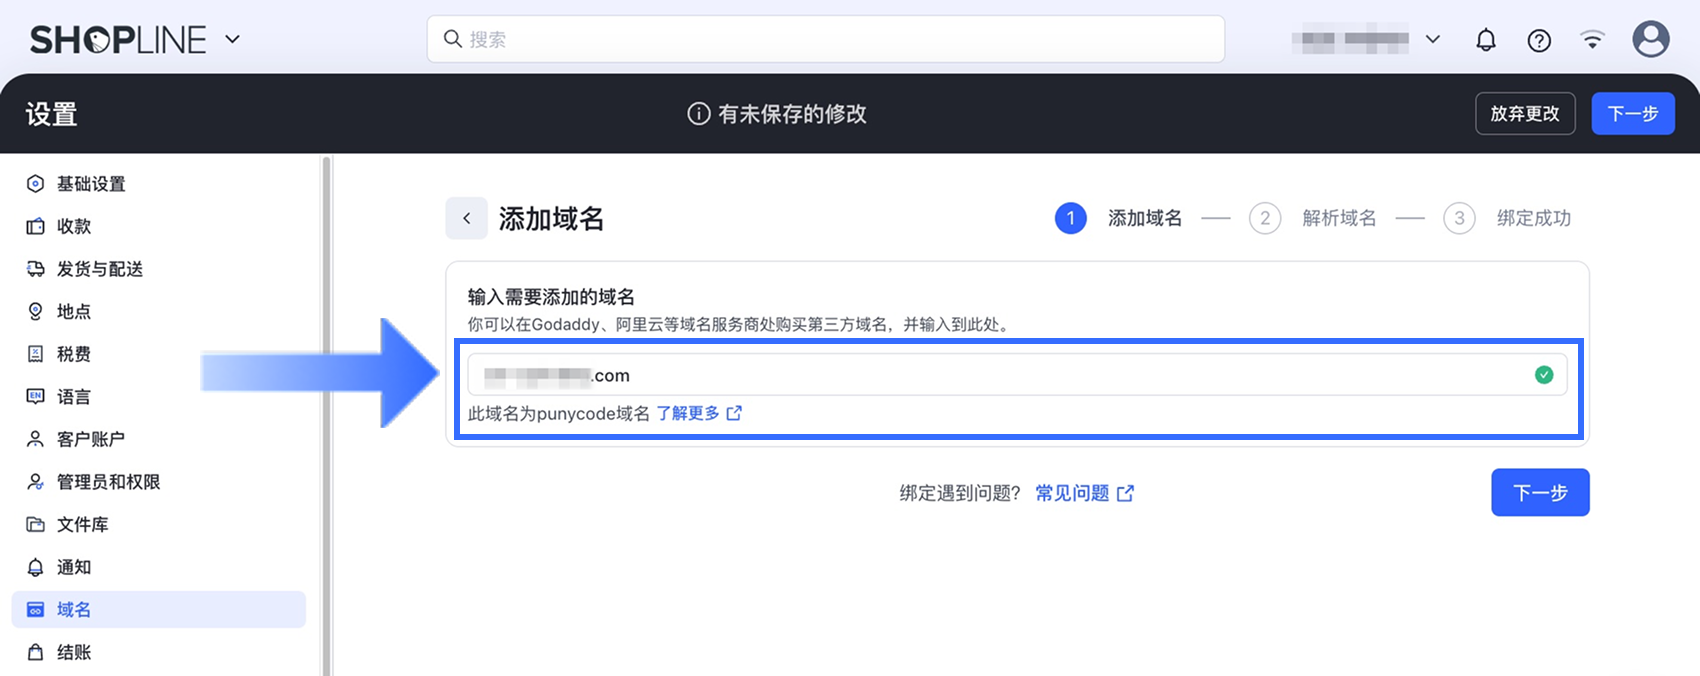Select the 域名 sidebar item

click(x=160, y=609)
